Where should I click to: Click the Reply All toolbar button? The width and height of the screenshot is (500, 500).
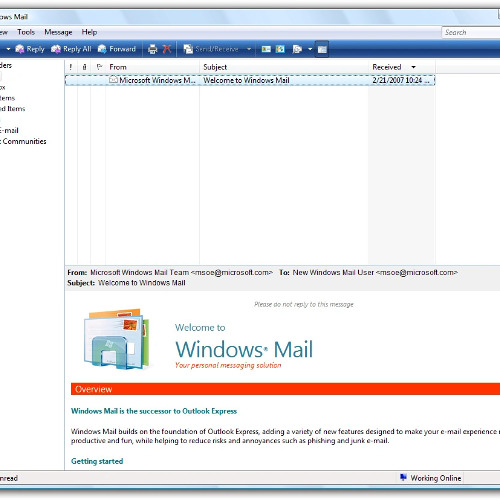tap(71, 49)
